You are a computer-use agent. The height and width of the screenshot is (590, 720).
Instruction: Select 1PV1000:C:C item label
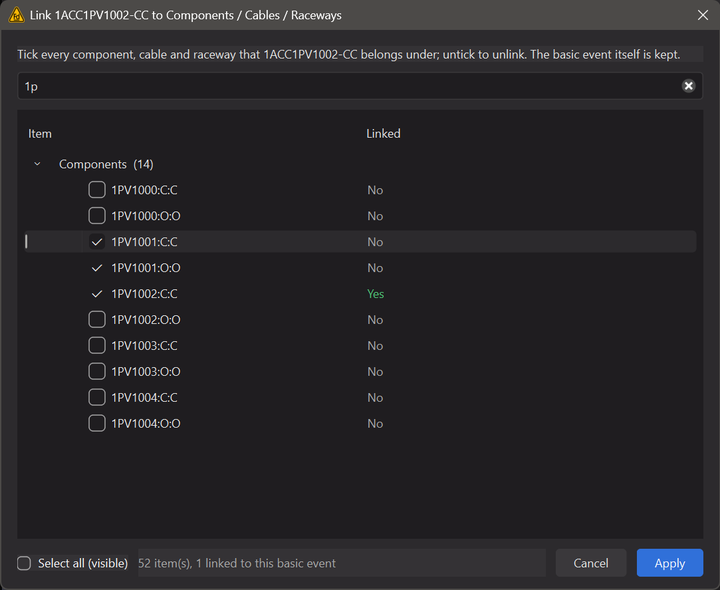tap(144, 190)
